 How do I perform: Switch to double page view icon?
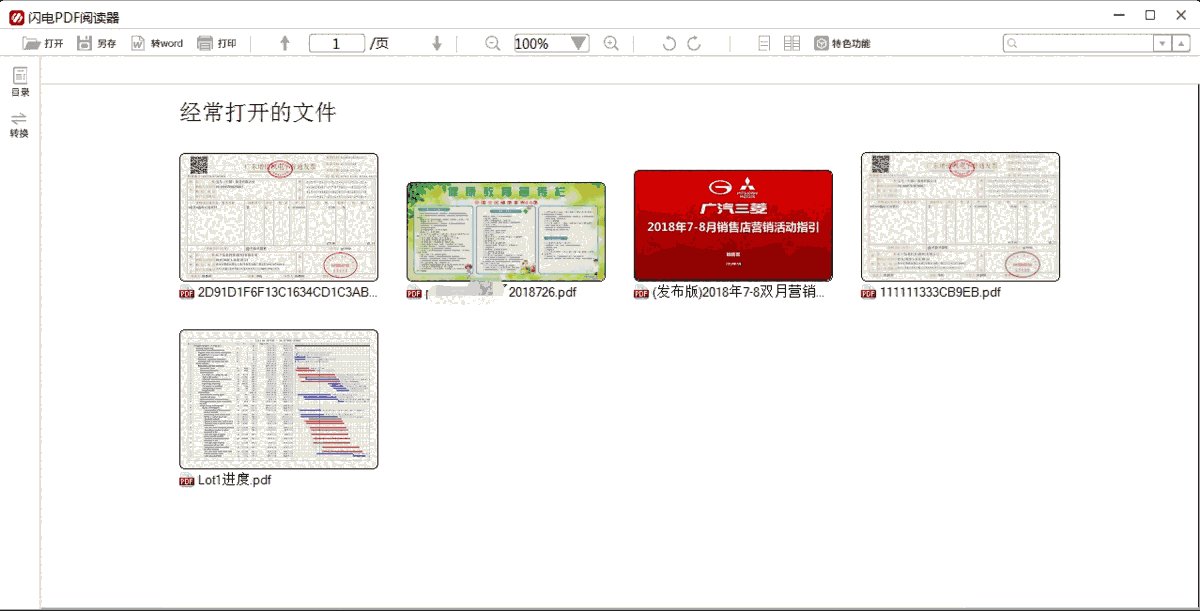791,43
